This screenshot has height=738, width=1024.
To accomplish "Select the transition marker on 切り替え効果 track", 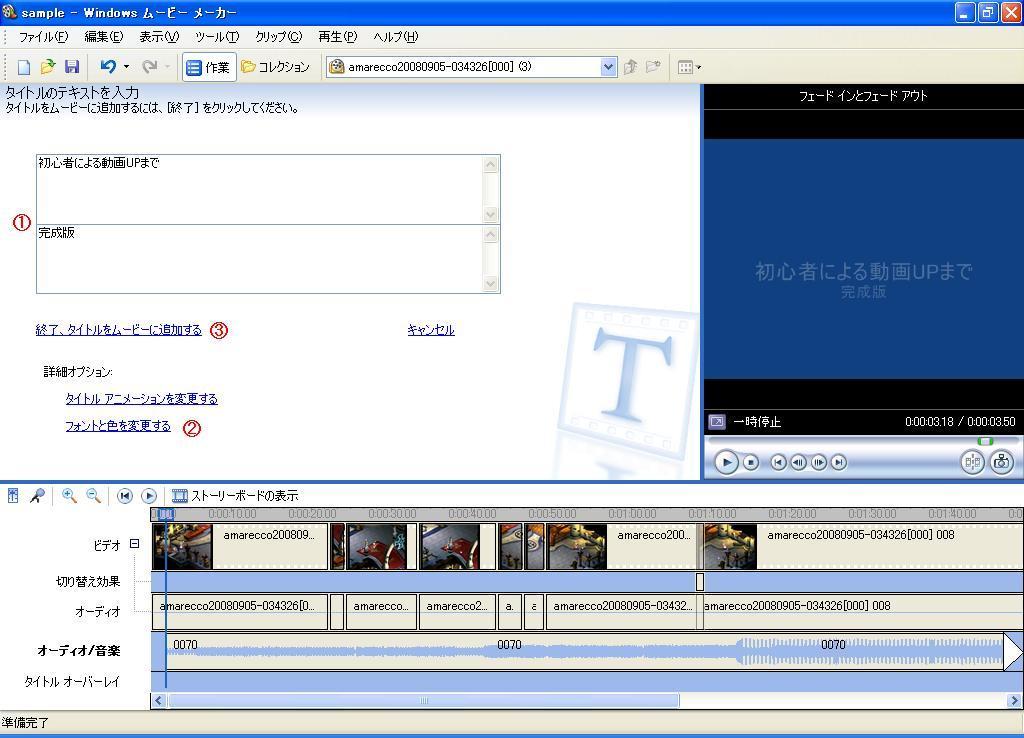I will (x=699, y=581).
